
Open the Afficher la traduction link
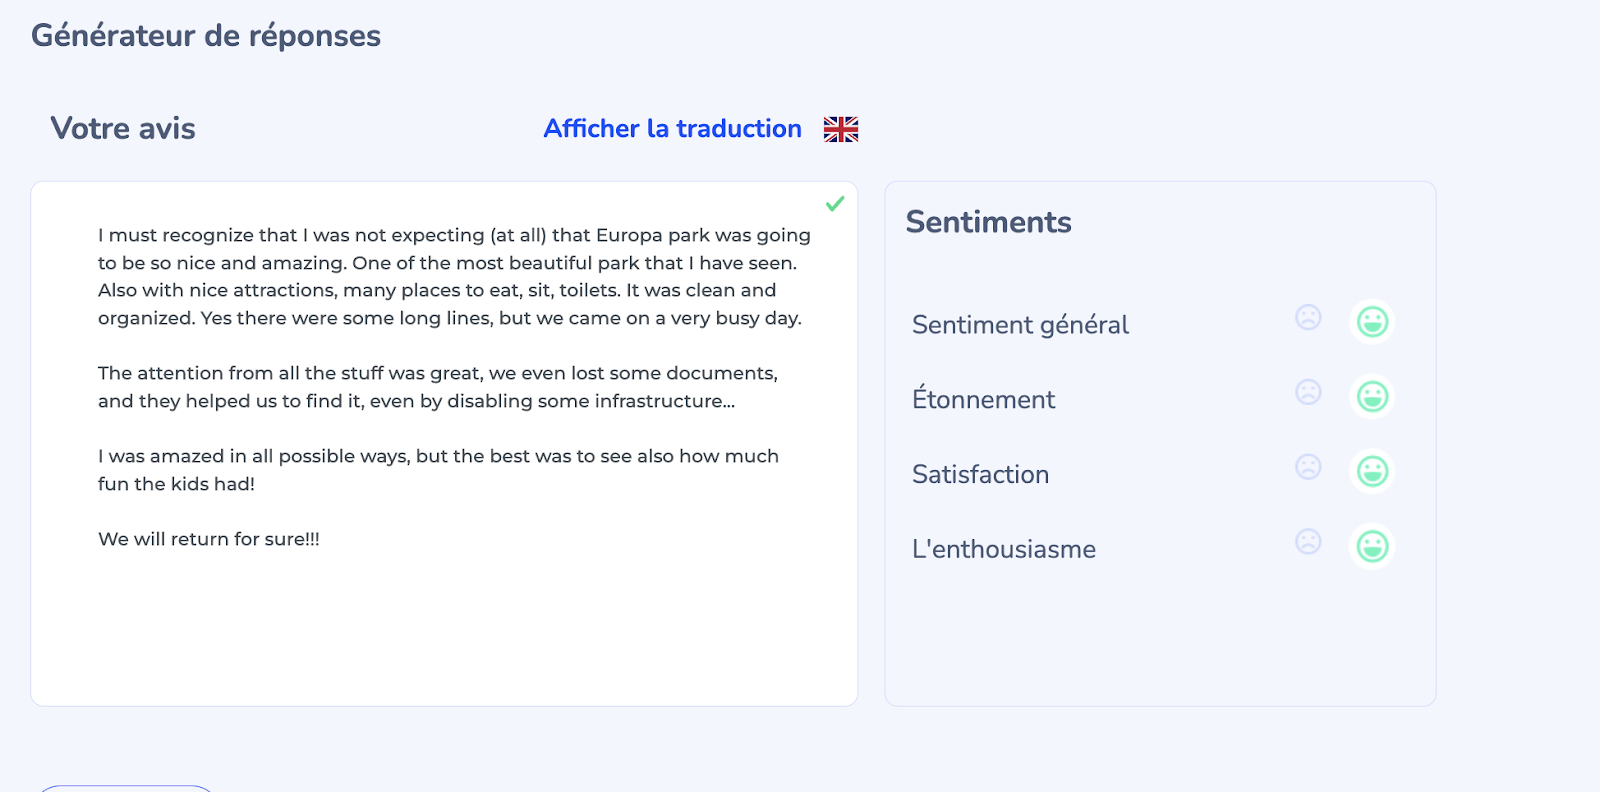coord(672,129)
